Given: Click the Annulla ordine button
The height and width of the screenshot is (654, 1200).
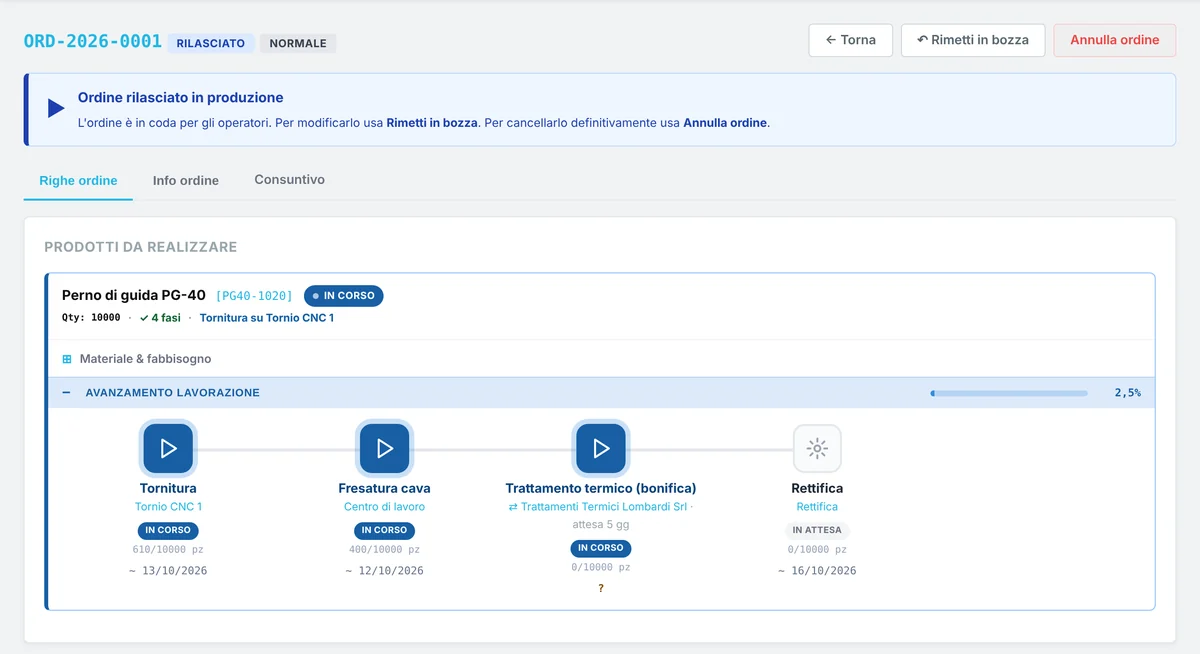Looking at the screenshot, I should (x=1115, y=40).
